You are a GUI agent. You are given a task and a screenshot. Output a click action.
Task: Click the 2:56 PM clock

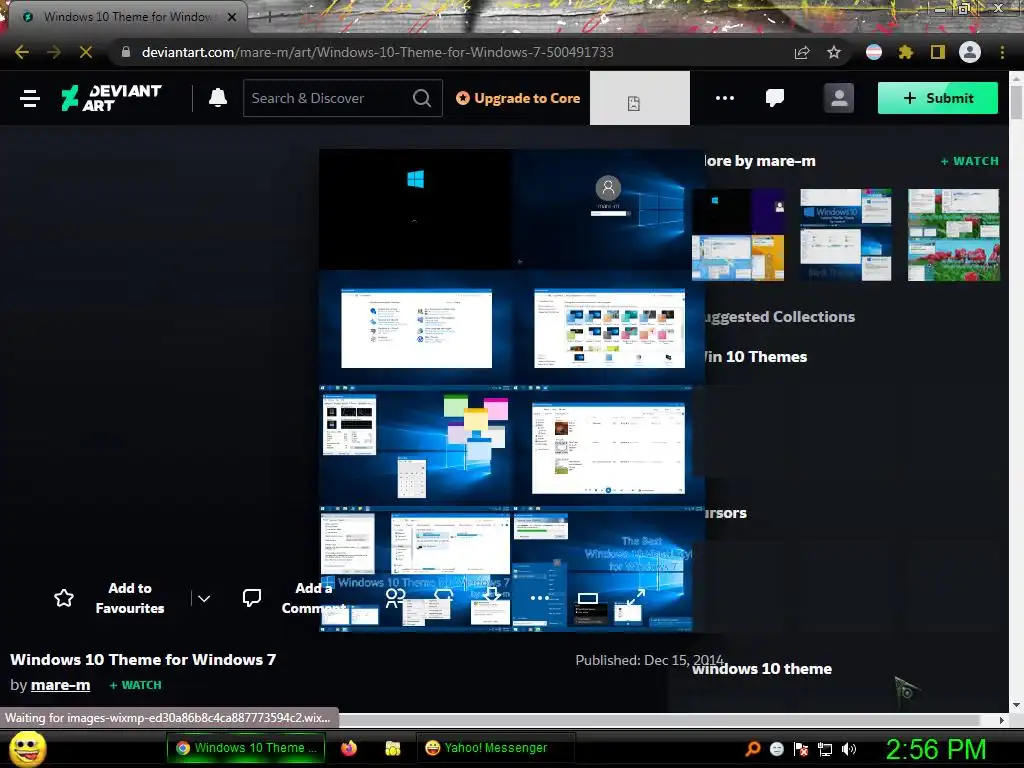935,748
